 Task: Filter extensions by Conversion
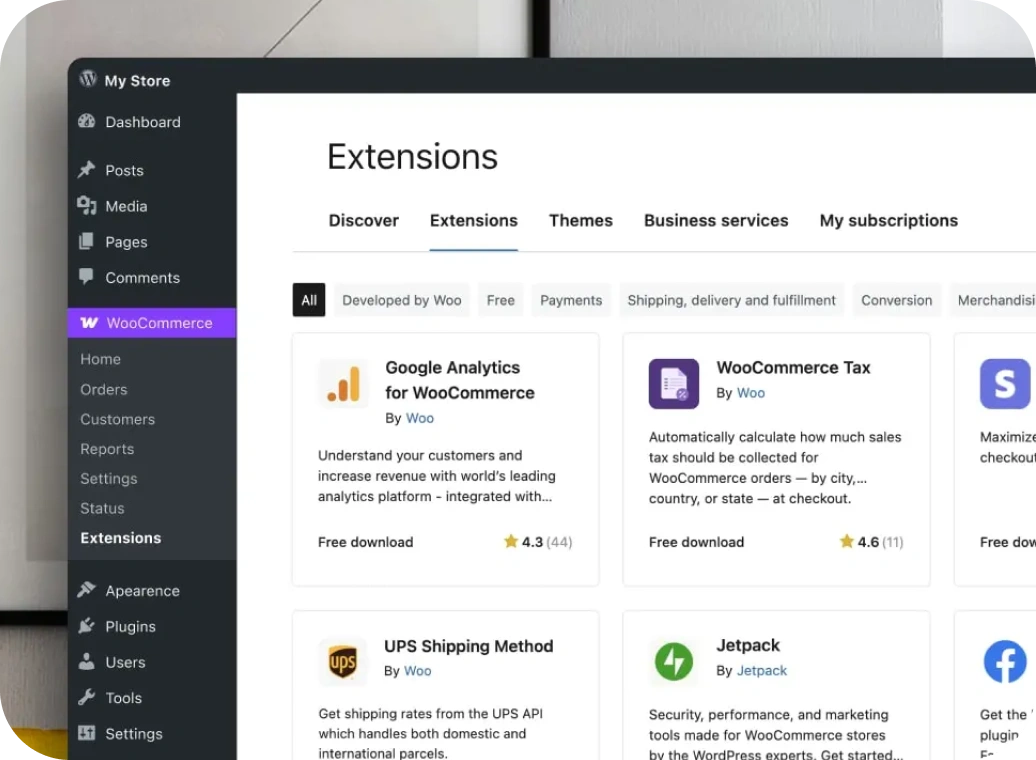pyautogui.click(x=897, y=300)
